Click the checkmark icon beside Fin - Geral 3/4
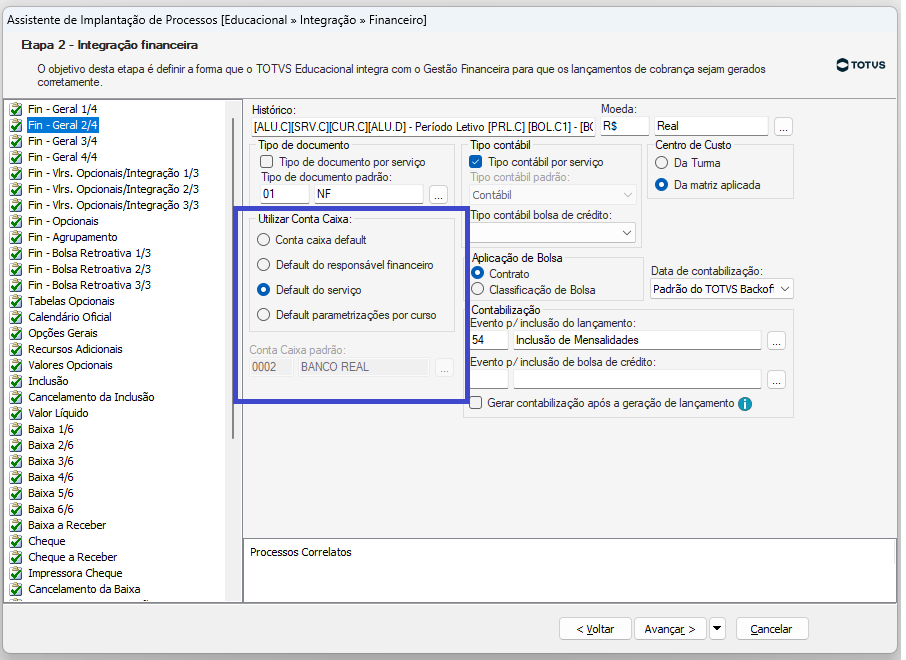The width and height of the screenshot is (906, 660). pyautogui.click(x=16, y=141)
